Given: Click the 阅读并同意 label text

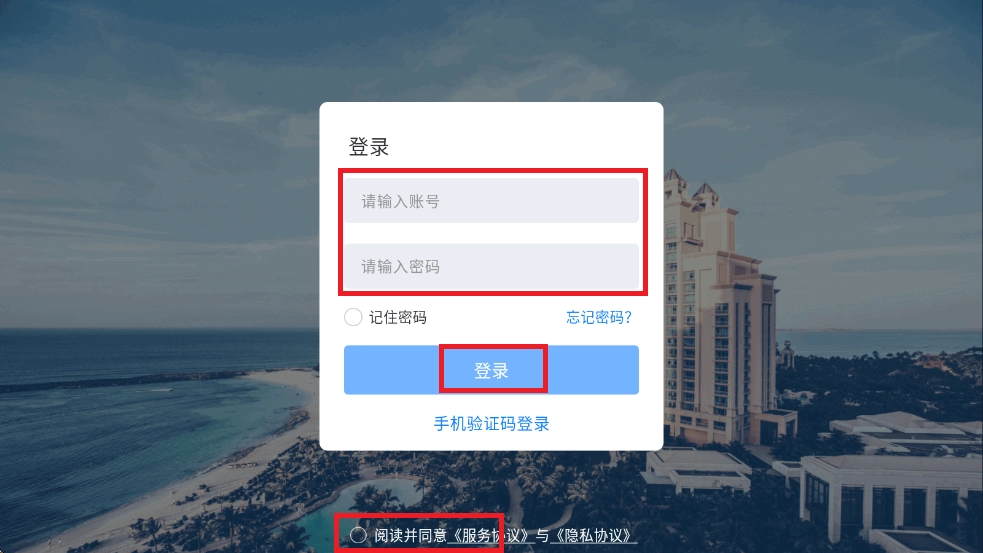Looking at the screenshot, I should [x=411, y=535].
